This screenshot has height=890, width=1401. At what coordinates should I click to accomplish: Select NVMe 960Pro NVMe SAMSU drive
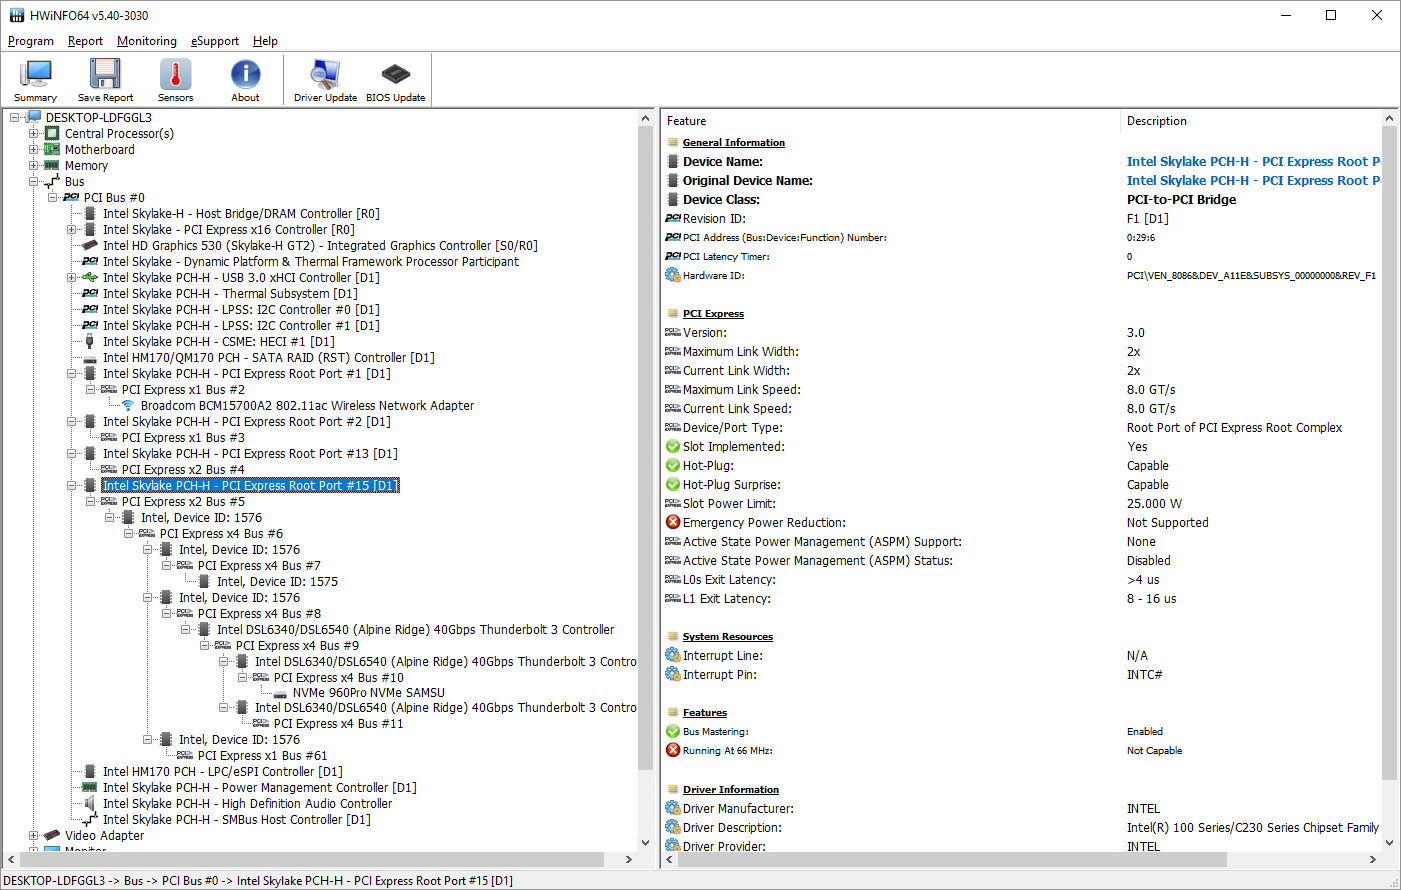368,693
